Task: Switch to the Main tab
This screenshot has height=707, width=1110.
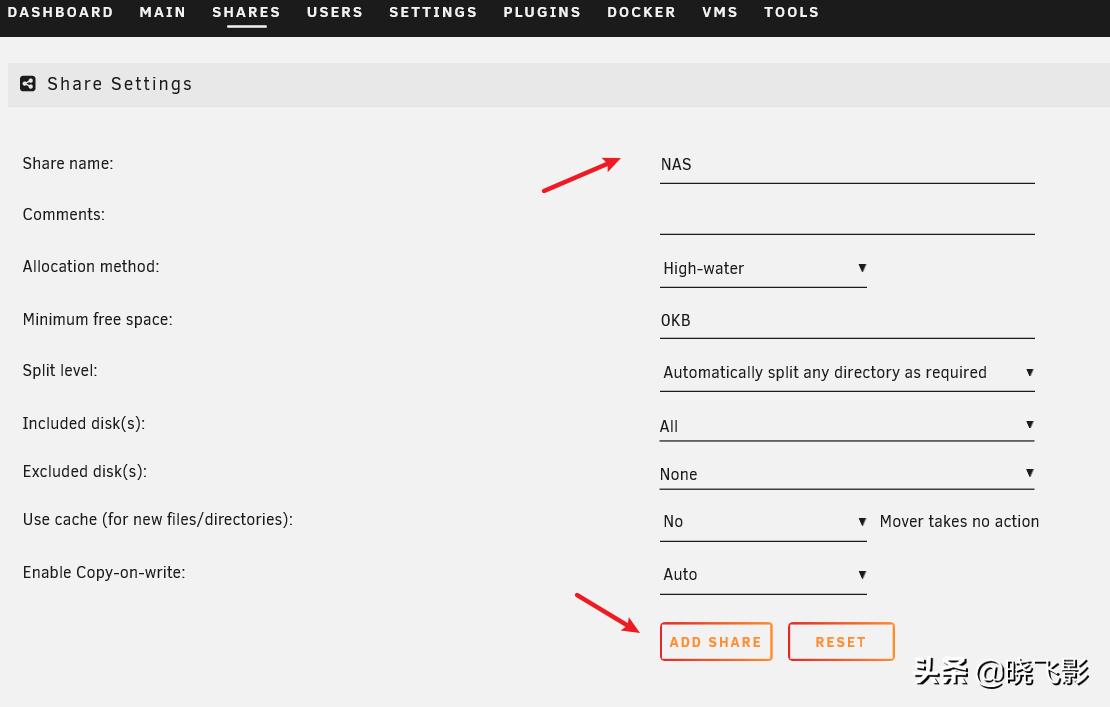Action: tap(163, 13)
